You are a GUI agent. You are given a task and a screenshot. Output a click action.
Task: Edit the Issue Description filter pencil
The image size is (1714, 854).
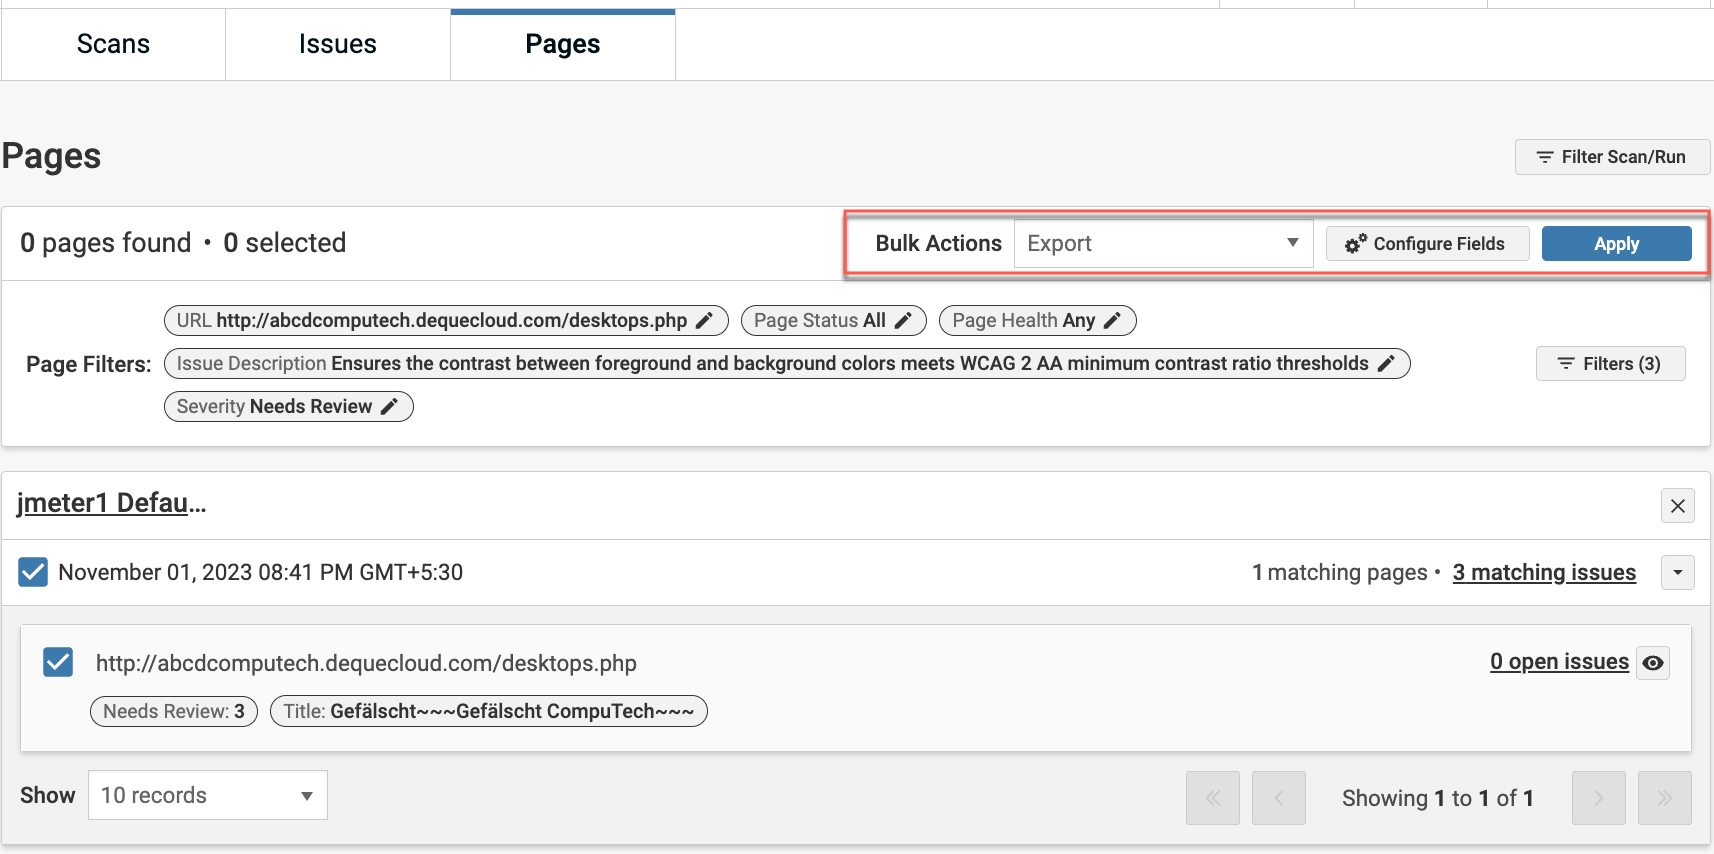1386,364
